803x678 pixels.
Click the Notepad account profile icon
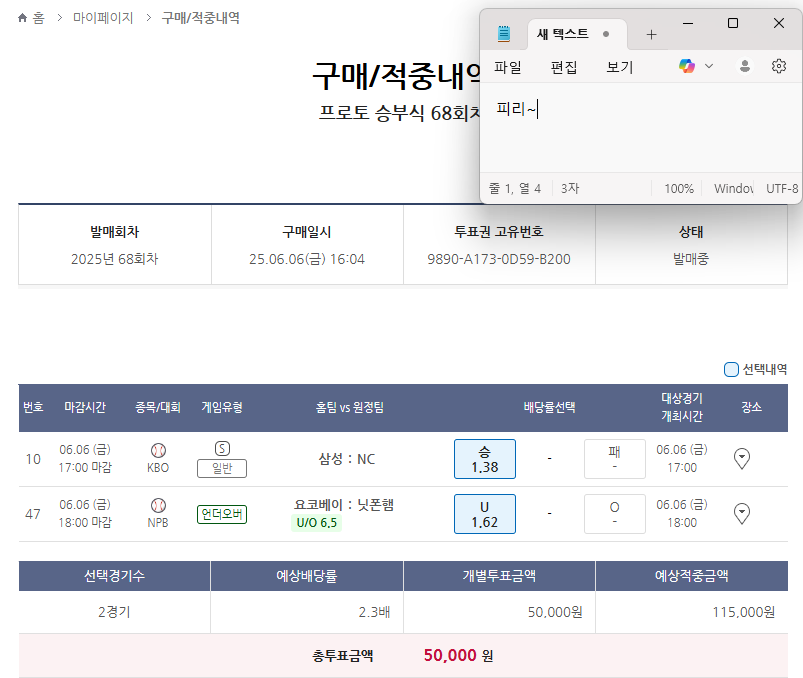744,66
